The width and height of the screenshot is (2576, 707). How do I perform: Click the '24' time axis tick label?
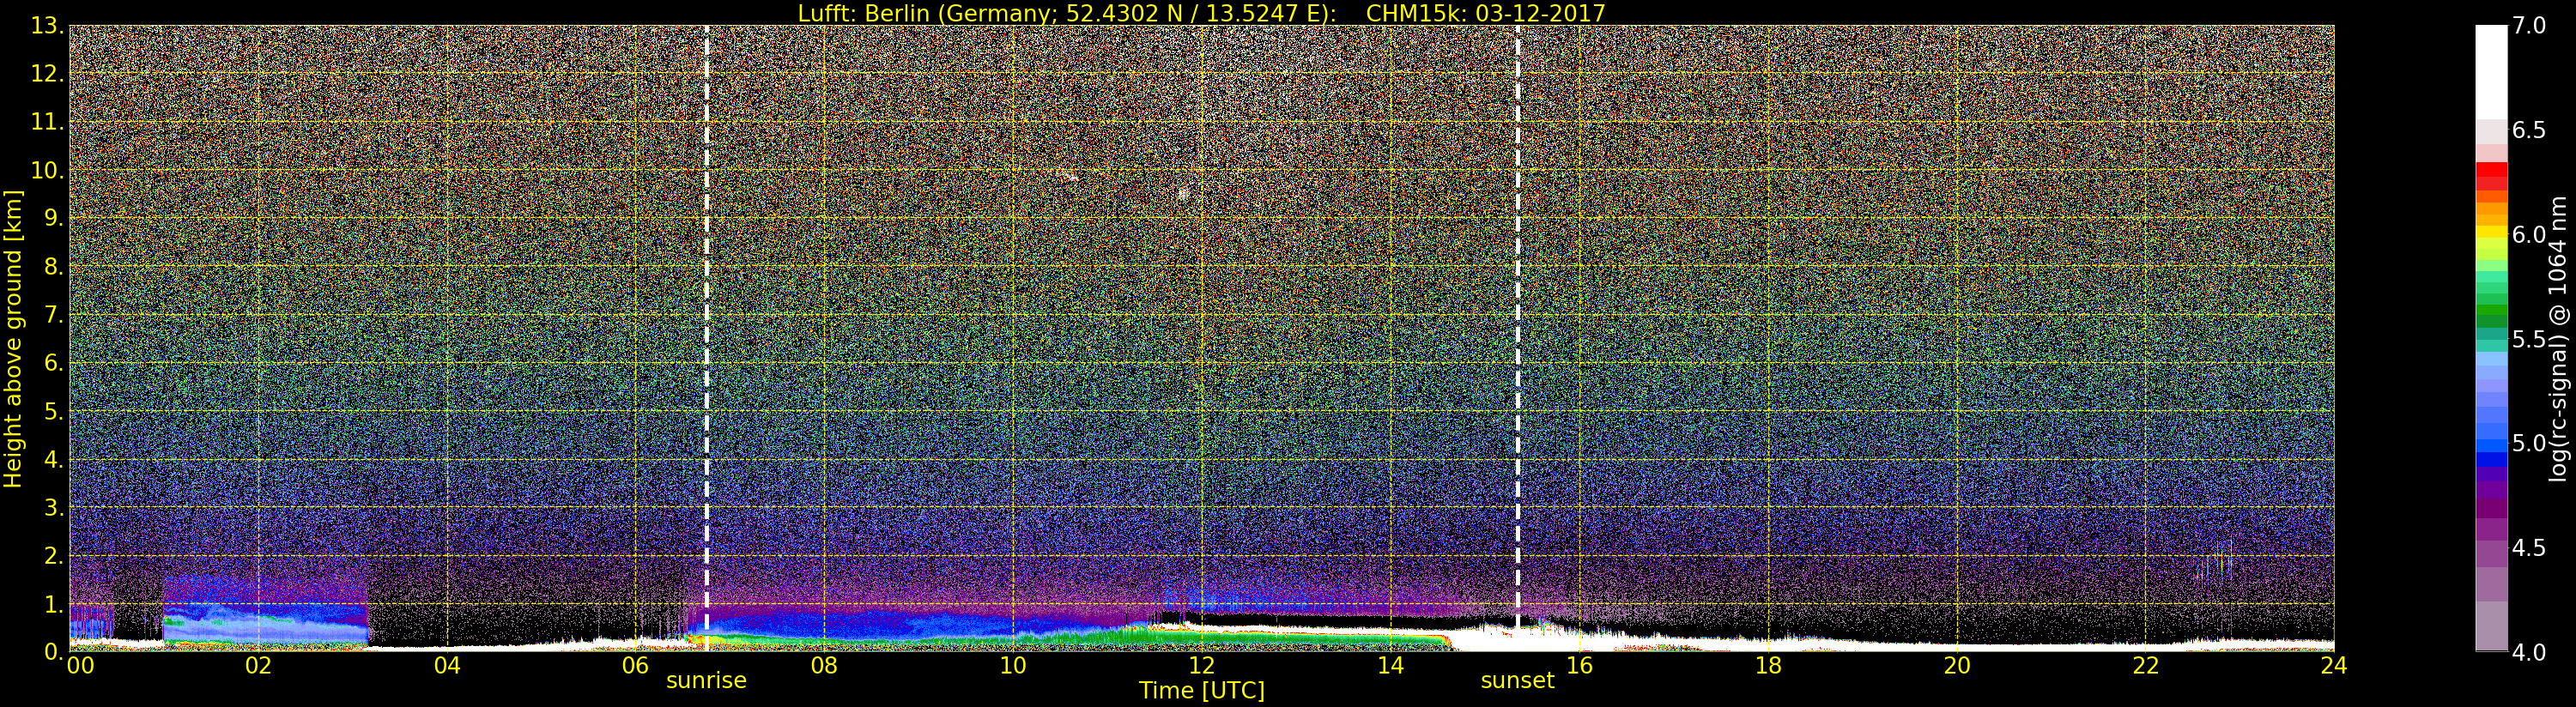(x=2334, y=666)
